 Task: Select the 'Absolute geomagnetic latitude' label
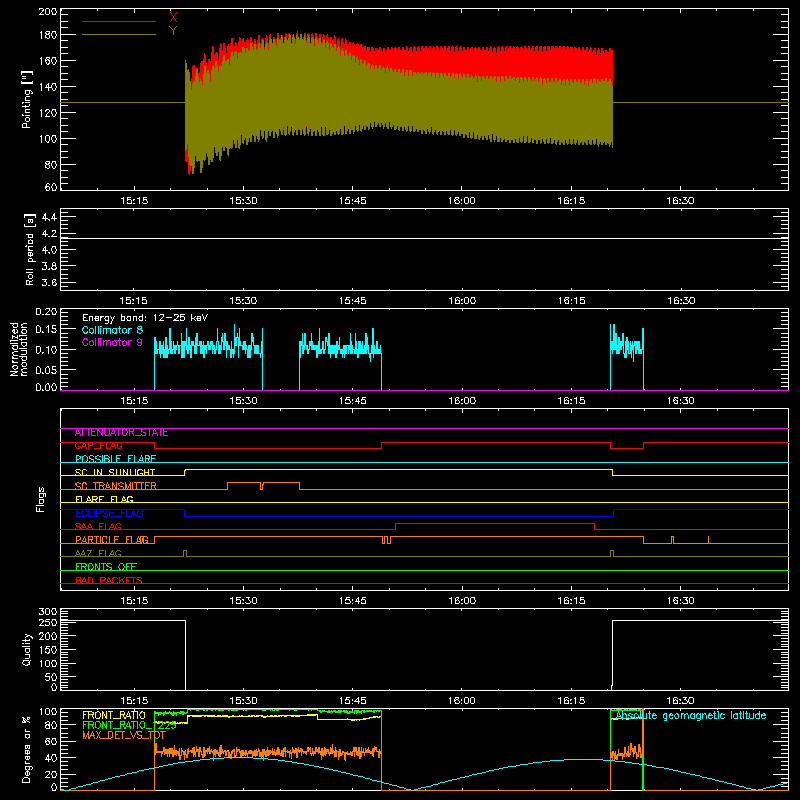[691, 716]
